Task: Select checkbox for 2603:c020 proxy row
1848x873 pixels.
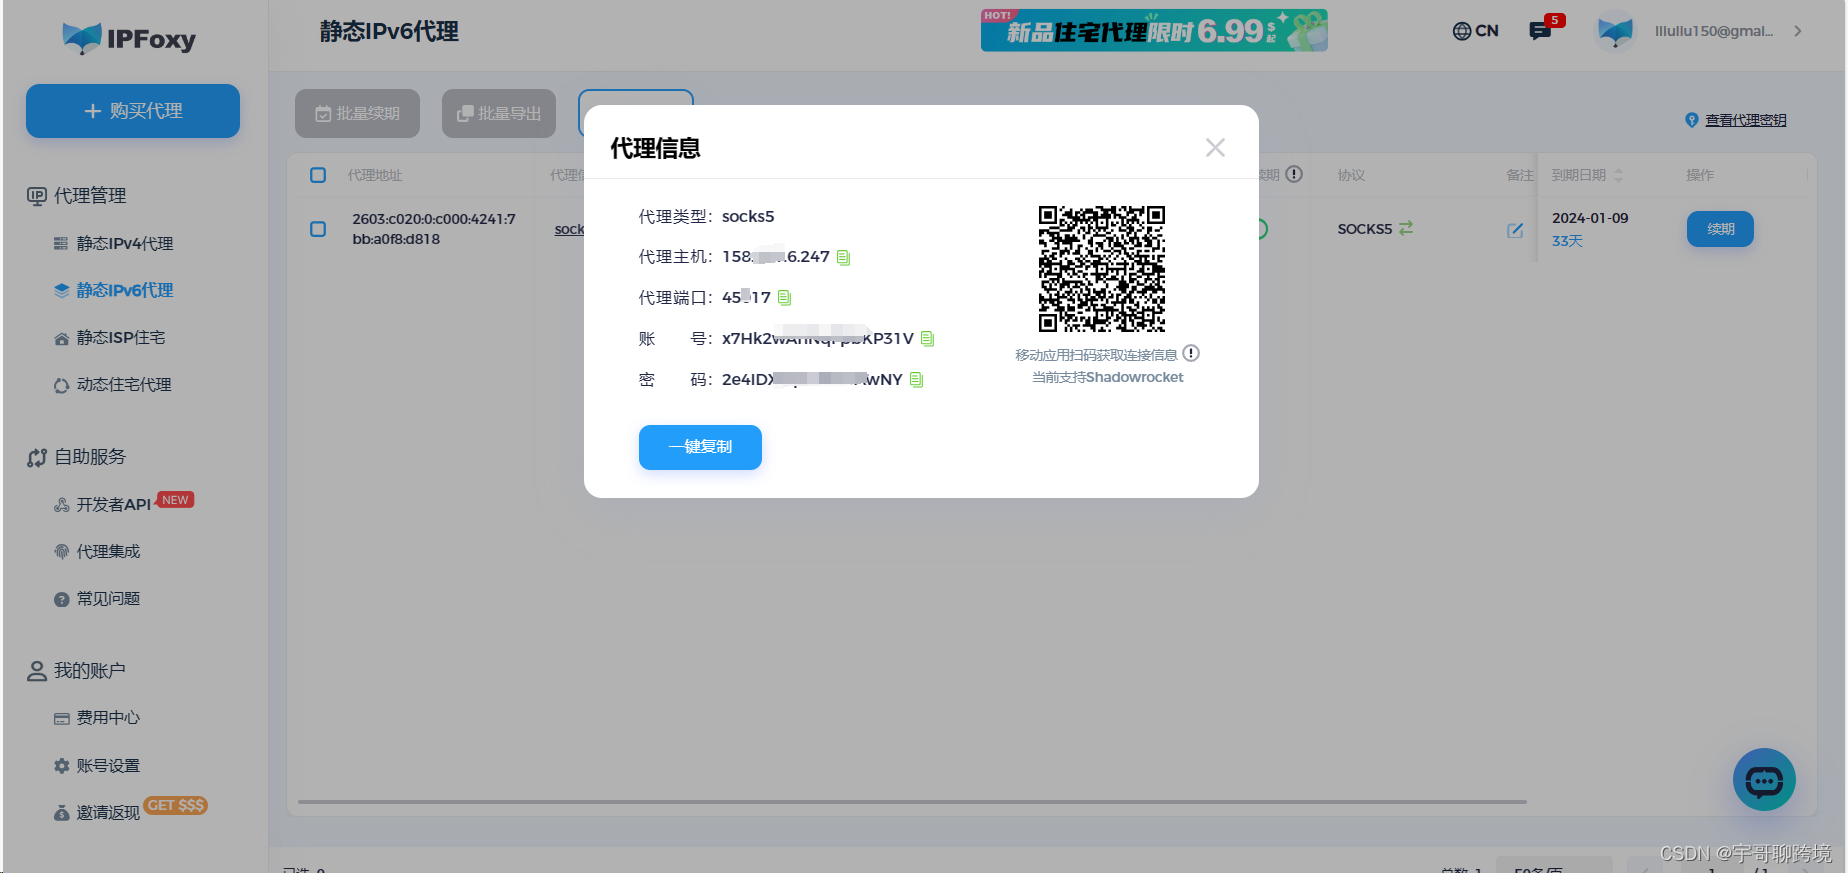Action: [318, 229]
